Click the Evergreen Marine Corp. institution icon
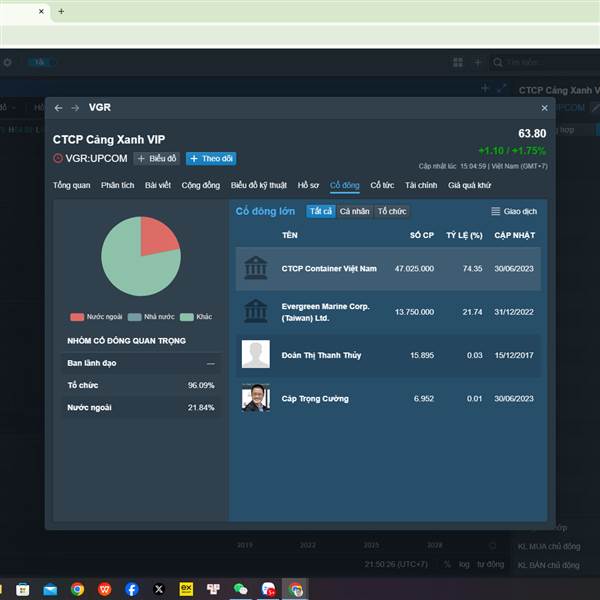This screenshot has width=600, height=600. click(255, 311)
